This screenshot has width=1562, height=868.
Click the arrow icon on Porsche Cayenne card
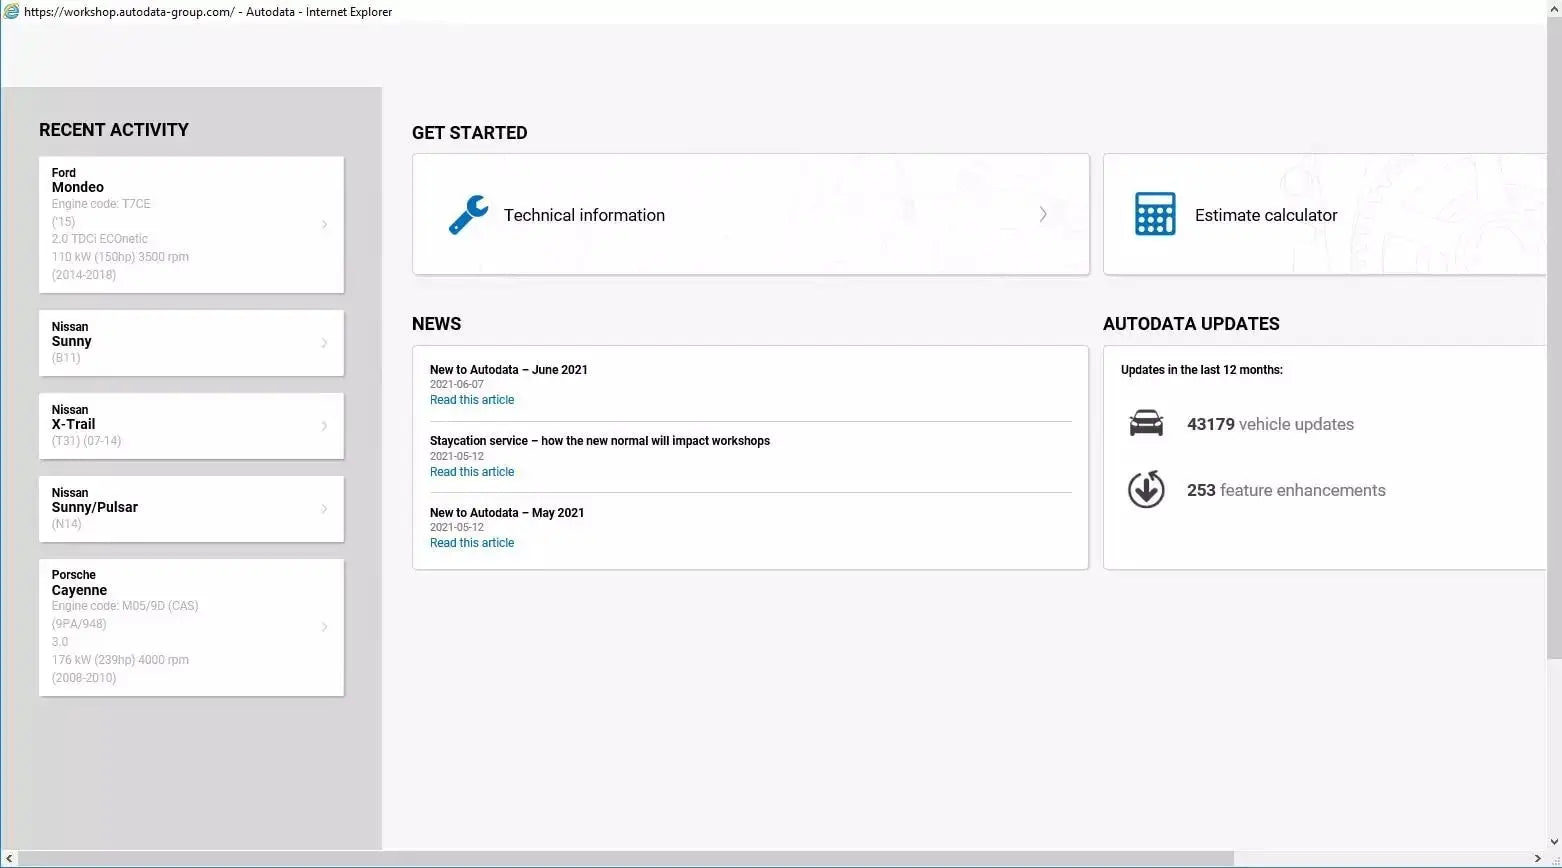click(324, 627)
